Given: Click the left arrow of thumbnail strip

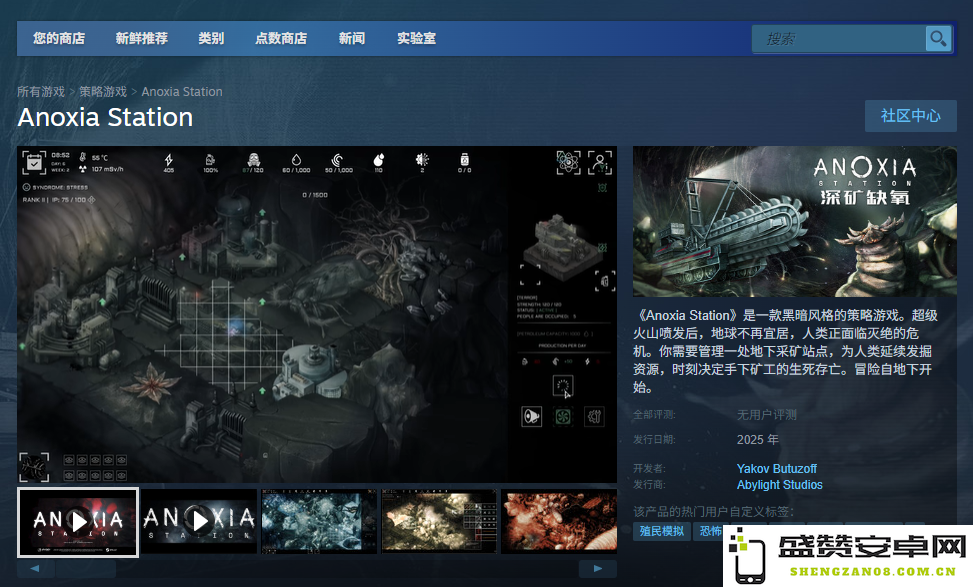Looking at the screenshot, I should pos(35,568).
